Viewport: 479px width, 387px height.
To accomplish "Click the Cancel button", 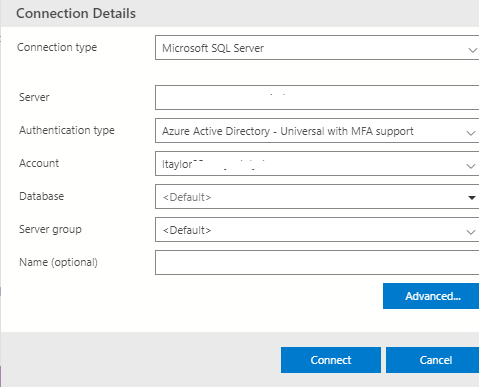I will point(433,360).
